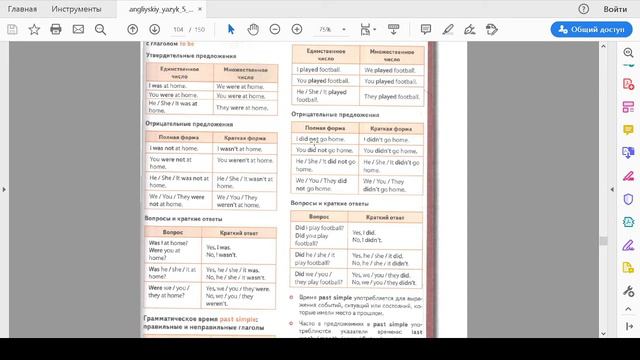Open the Compress PDF icon in right panel
Screen dimensions: 640x360
click(629, 222)
